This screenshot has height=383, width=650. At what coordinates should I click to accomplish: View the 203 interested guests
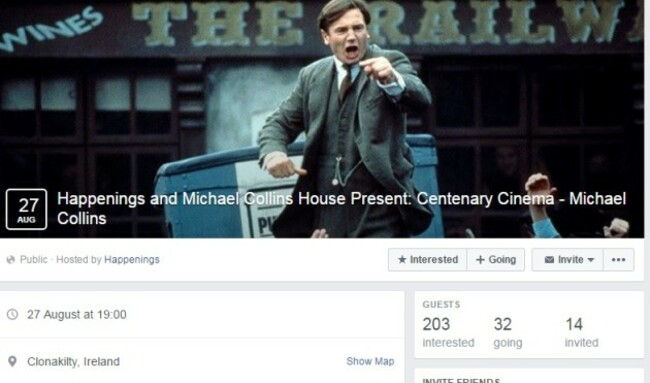coord(448,332)
